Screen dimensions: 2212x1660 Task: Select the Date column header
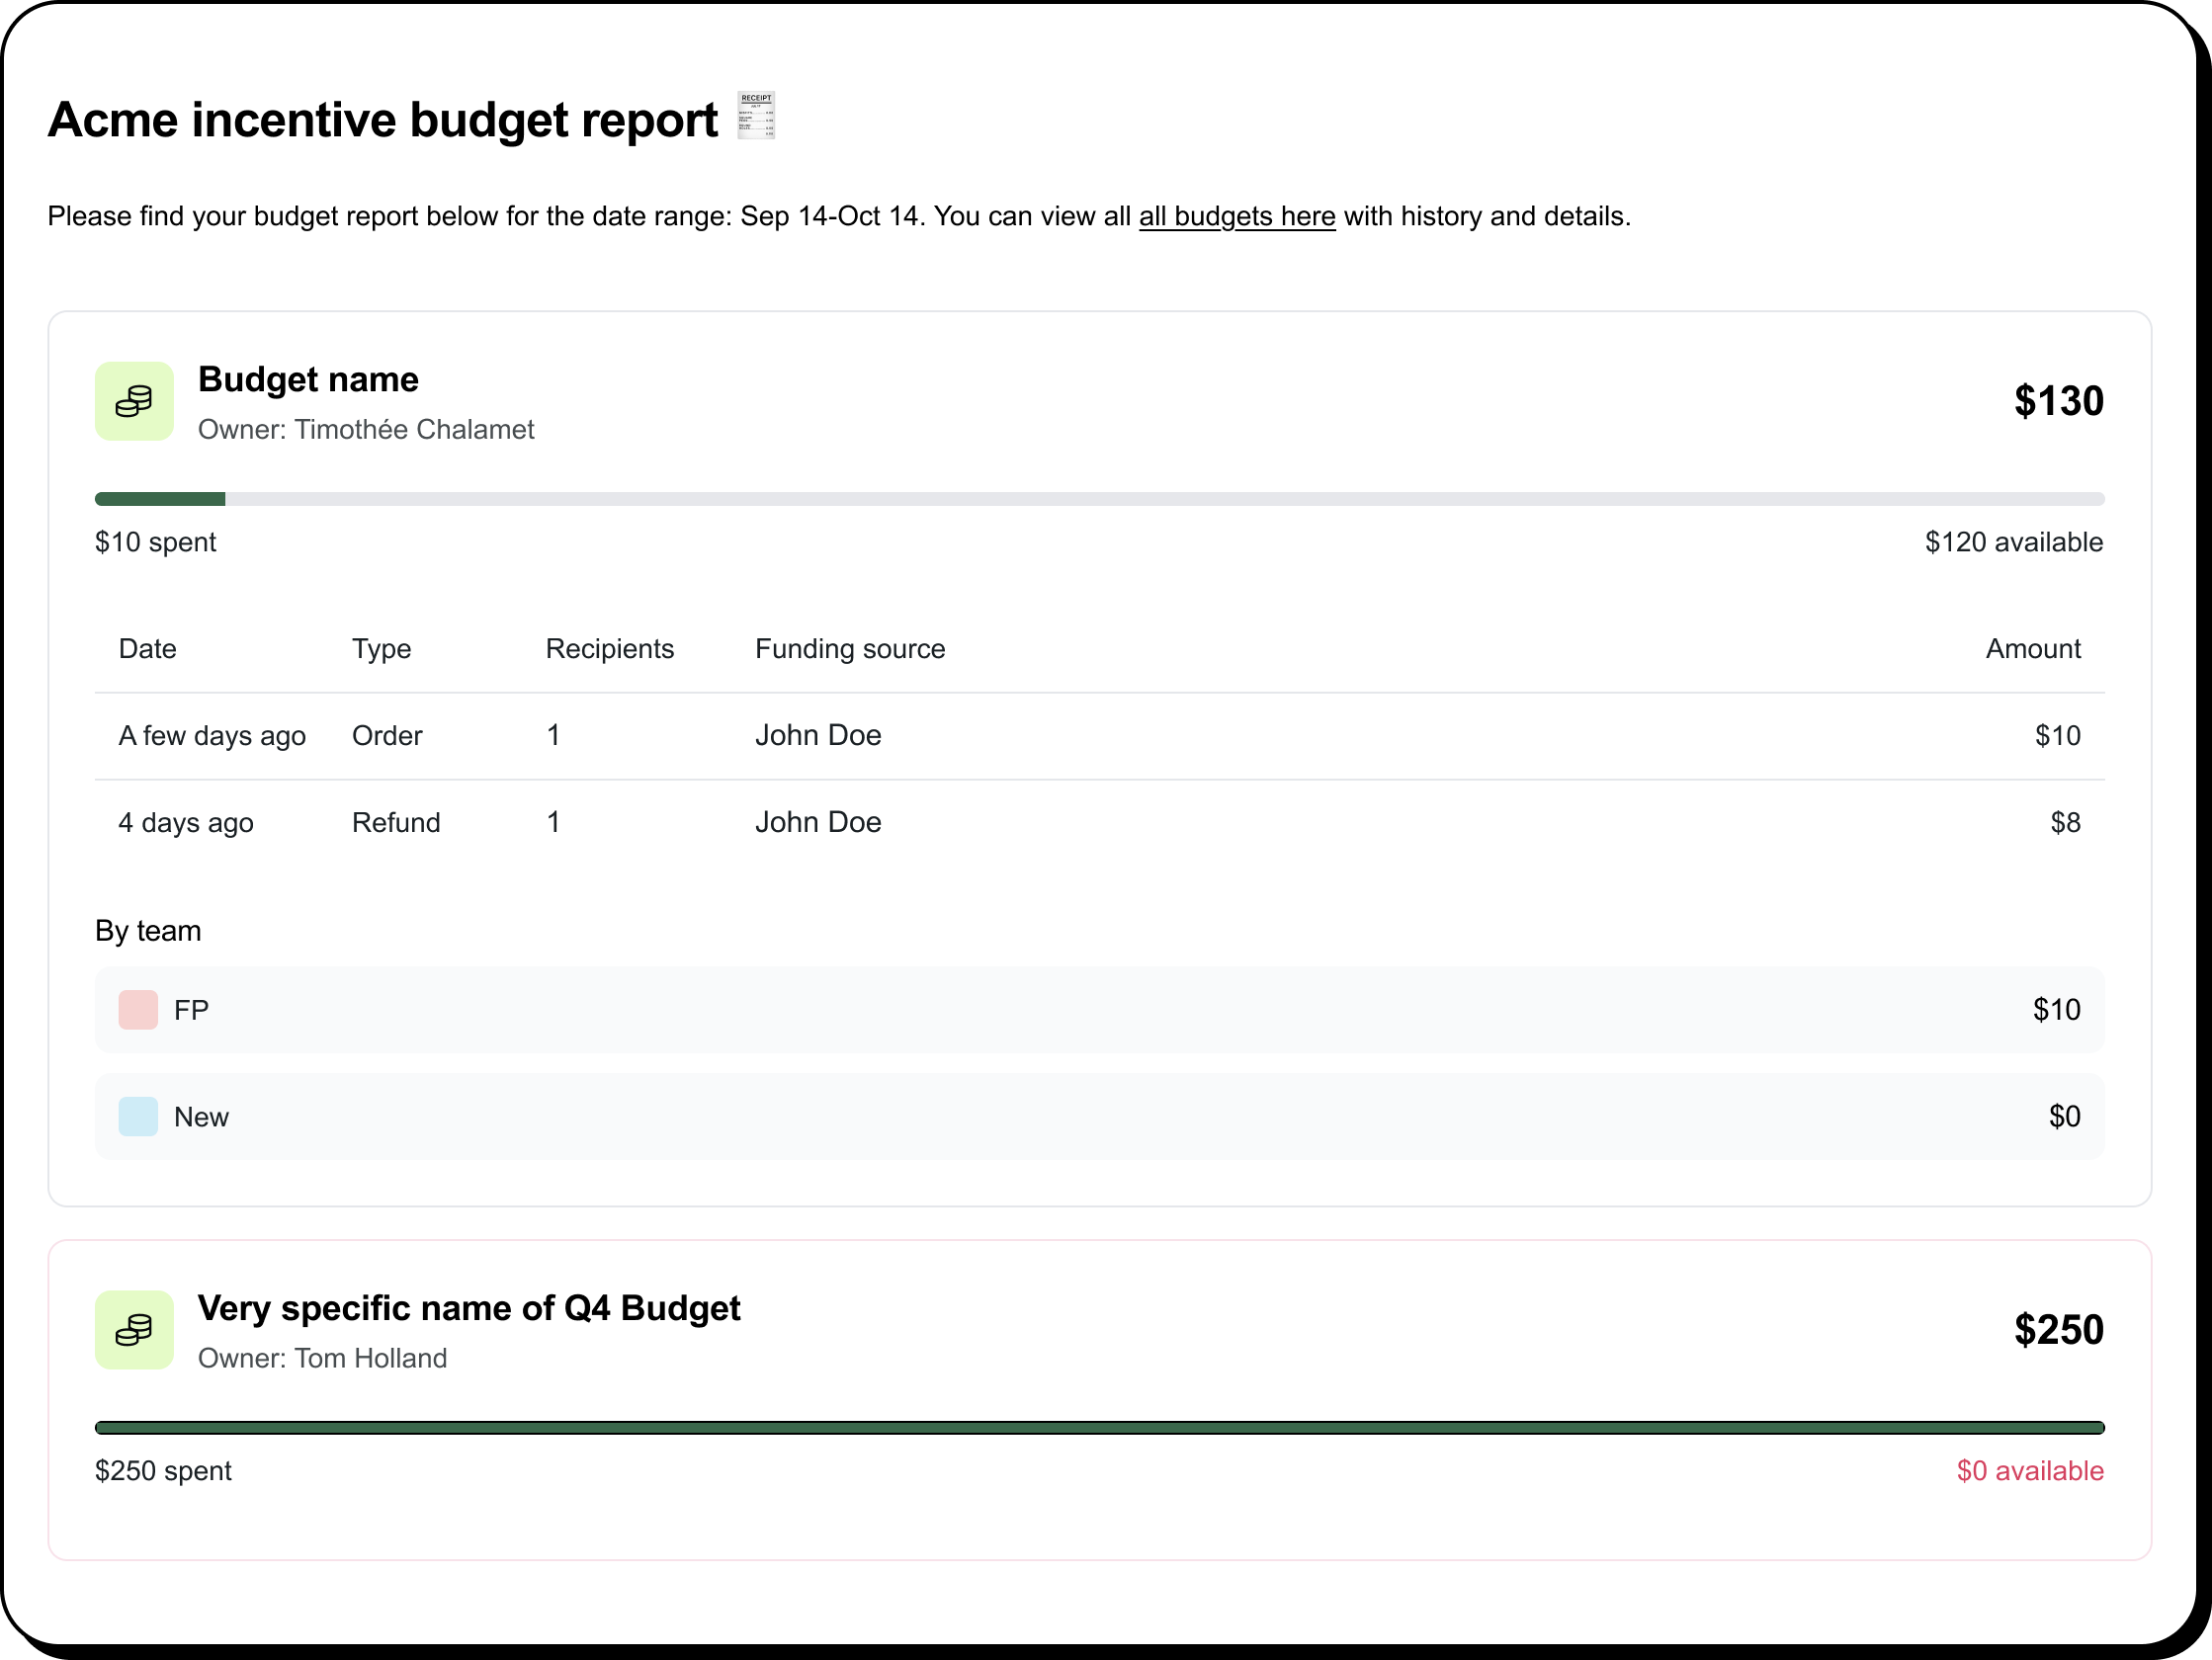pyautogui.click(x=147, y=649)
